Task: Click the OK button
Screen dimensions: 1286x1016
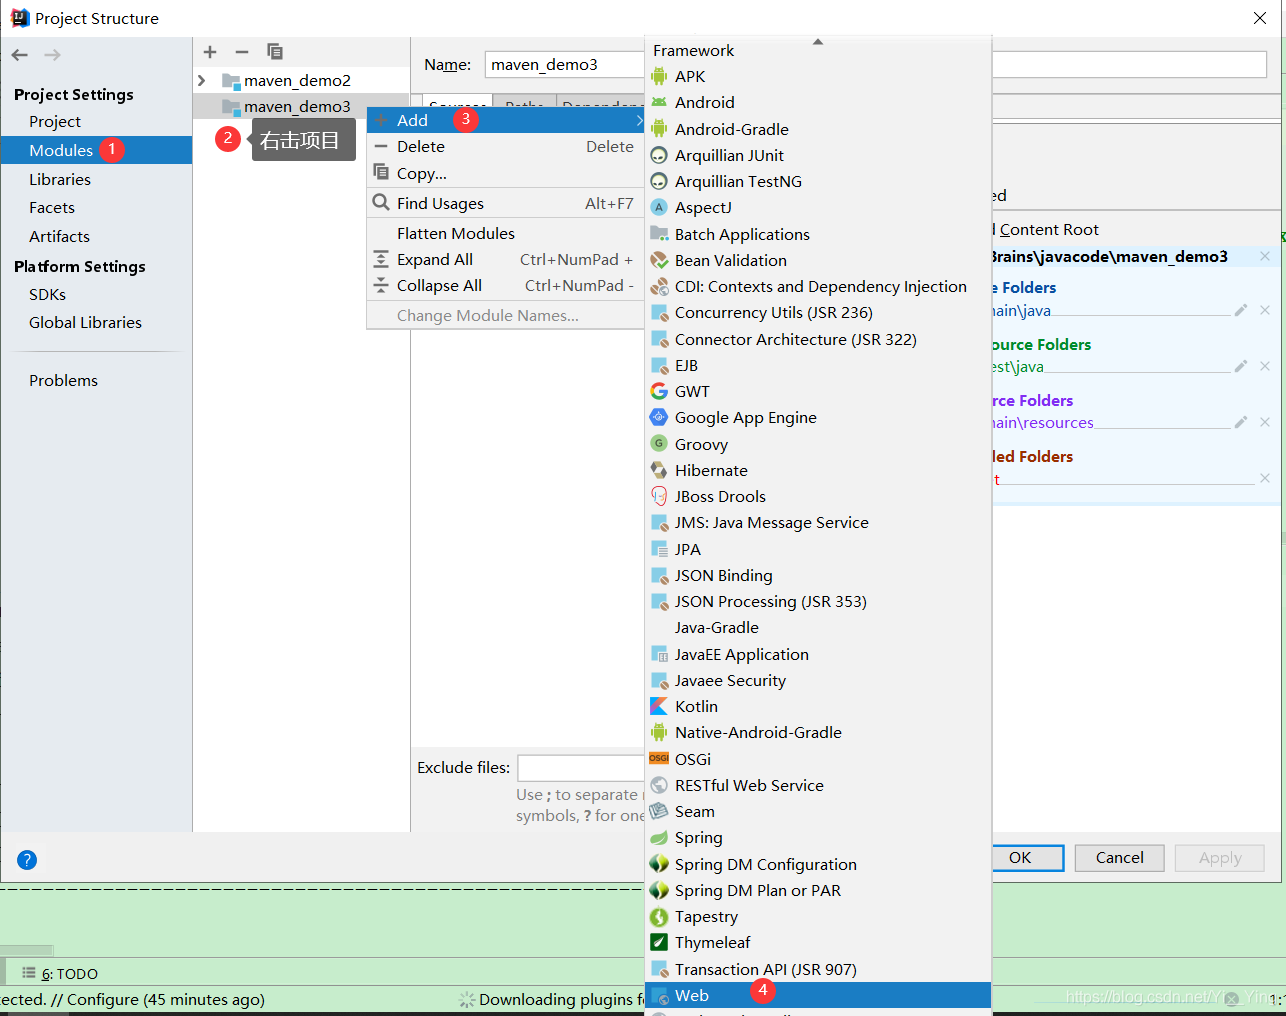Action: click(1027, 858)
